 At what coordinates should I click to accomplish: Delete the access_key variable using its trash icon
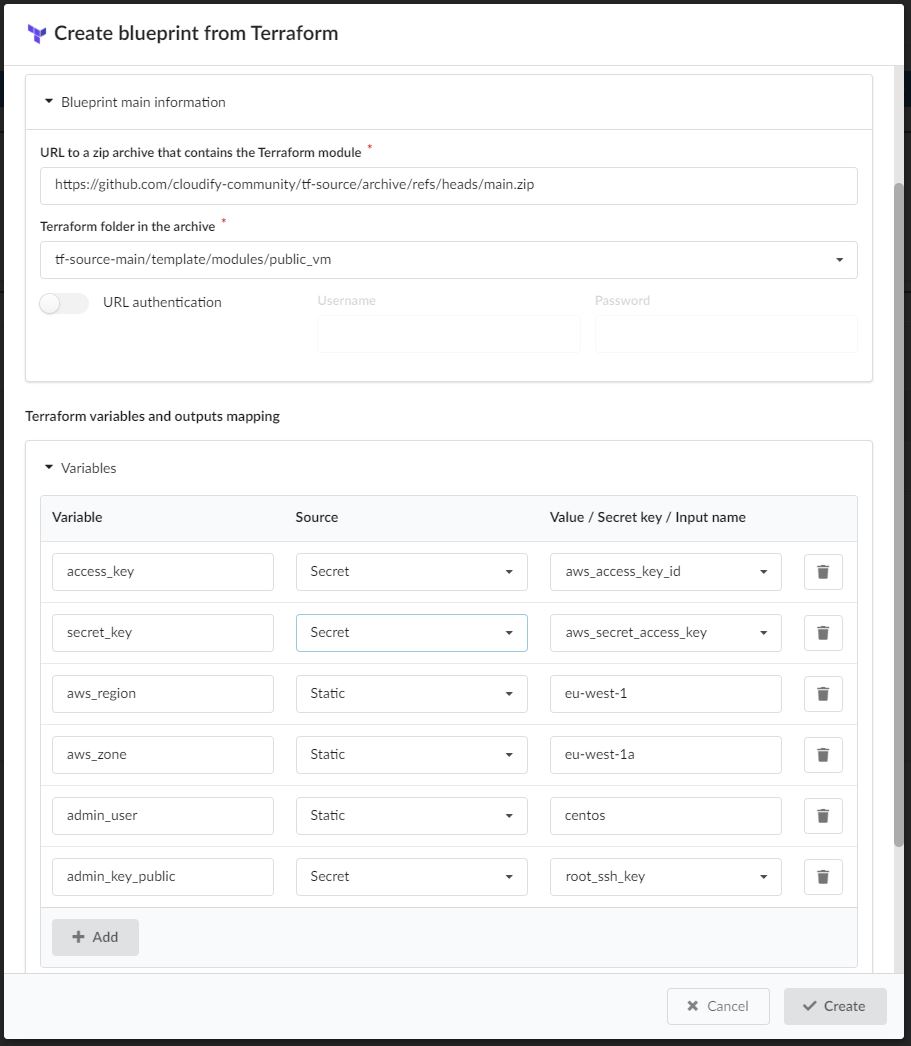click(822, 571)
